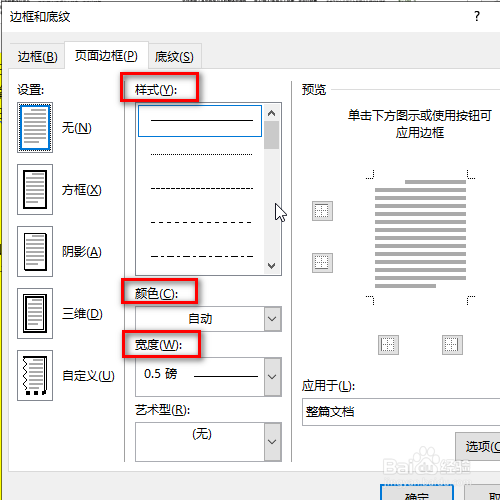This screenshot has width=500, height=500.
Task: Click the 方框(X) setting label
Action: tap(82, 190)
